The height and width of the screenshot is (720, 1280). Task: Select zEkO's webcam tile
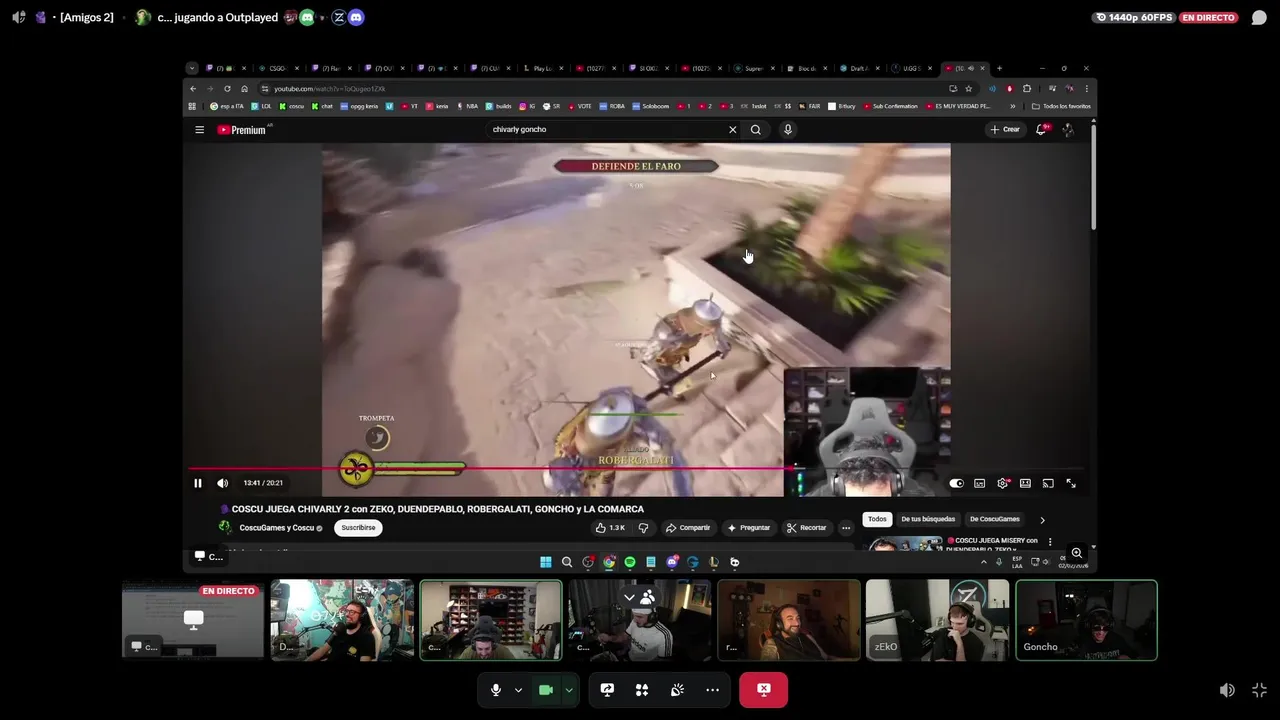(x=937, y=620)
